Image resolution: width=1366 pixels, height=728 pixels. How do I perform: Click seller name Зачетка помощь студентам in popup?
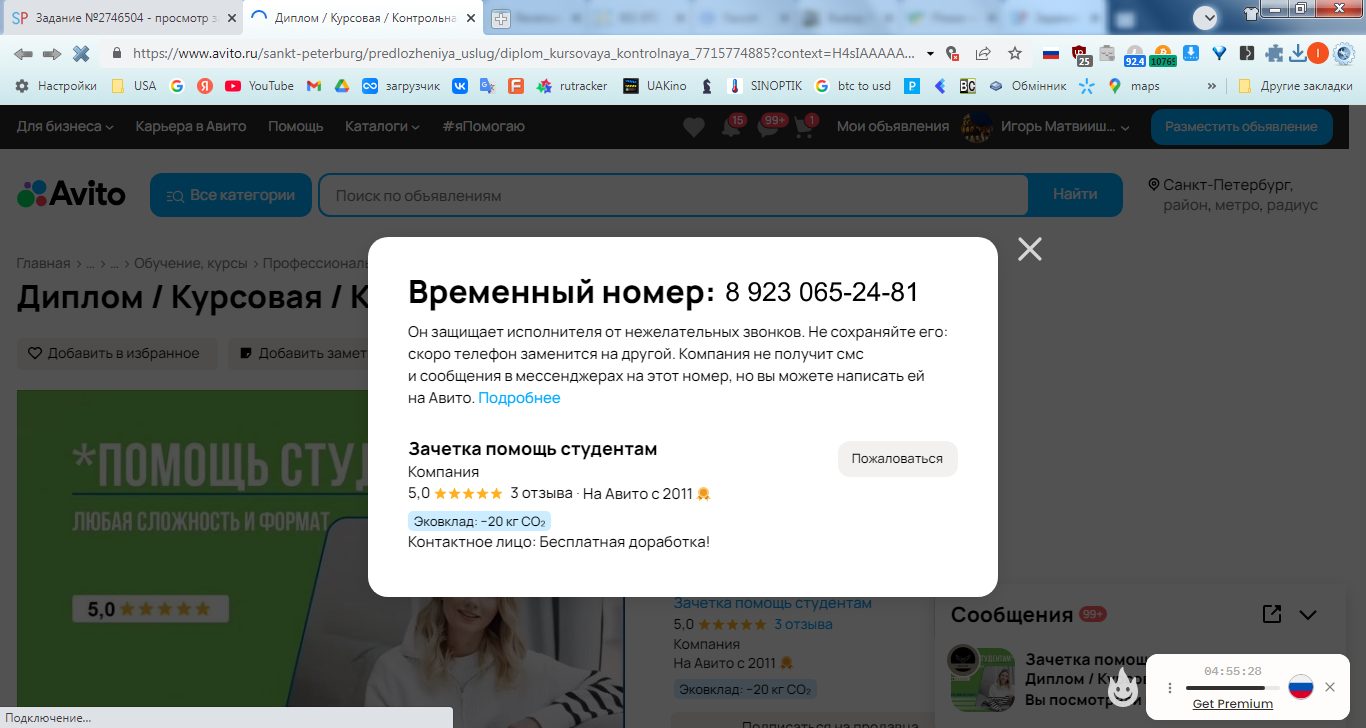pos(533,449)
